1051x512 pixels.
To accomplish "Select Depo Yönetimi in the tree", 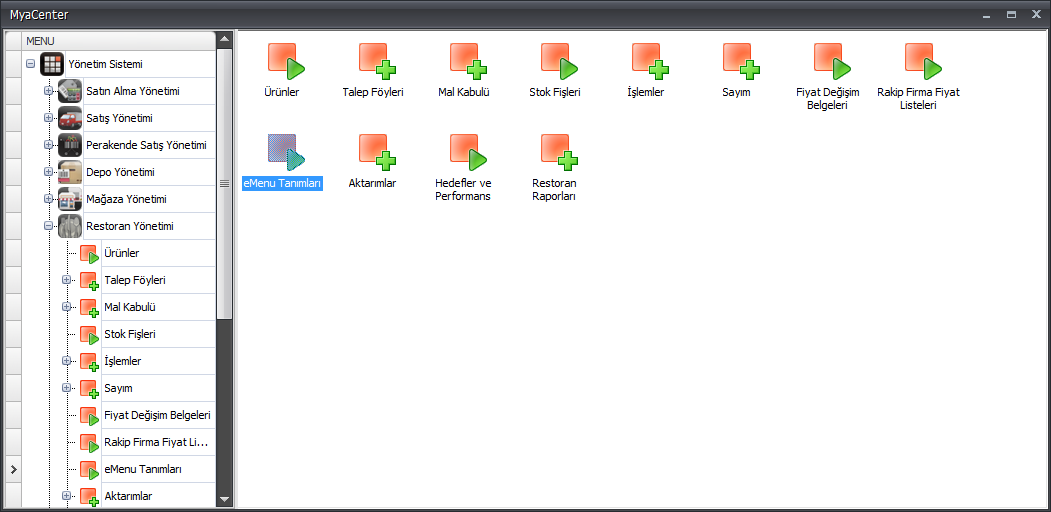I will pyautogui.click(x=119, y=172).
